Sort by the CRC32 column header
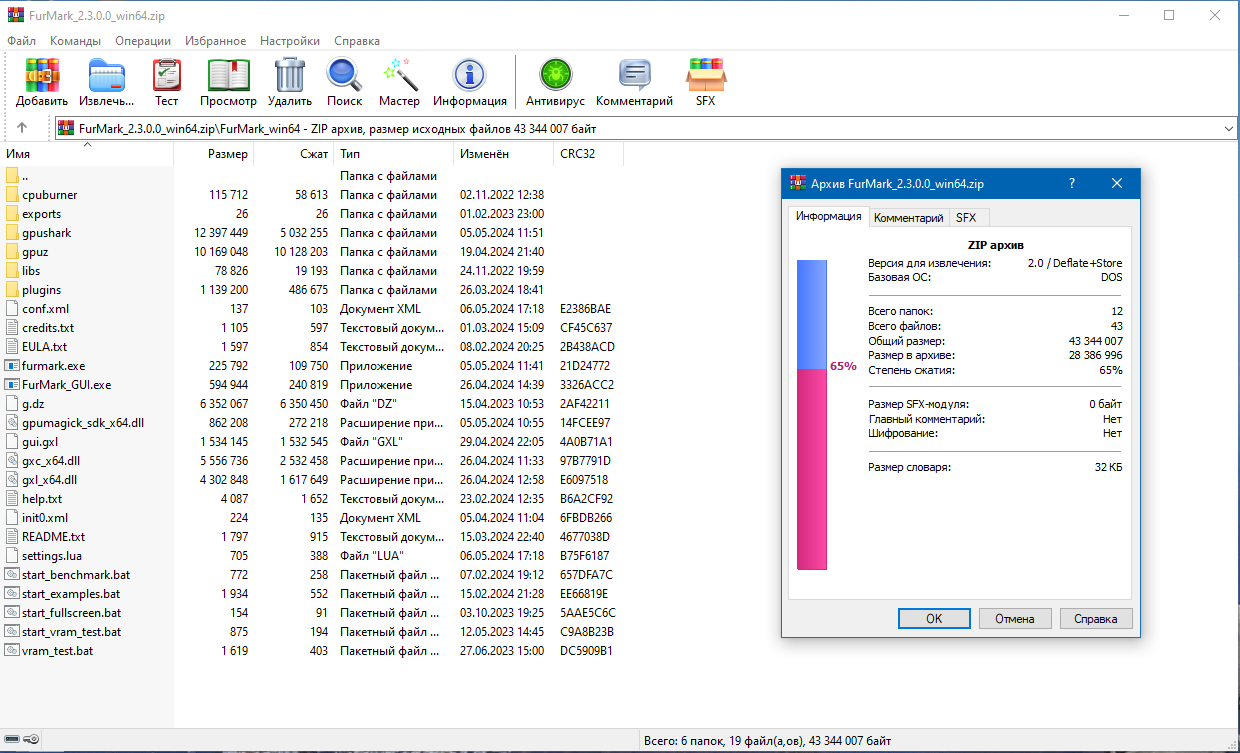 click(x=588, y=154)
